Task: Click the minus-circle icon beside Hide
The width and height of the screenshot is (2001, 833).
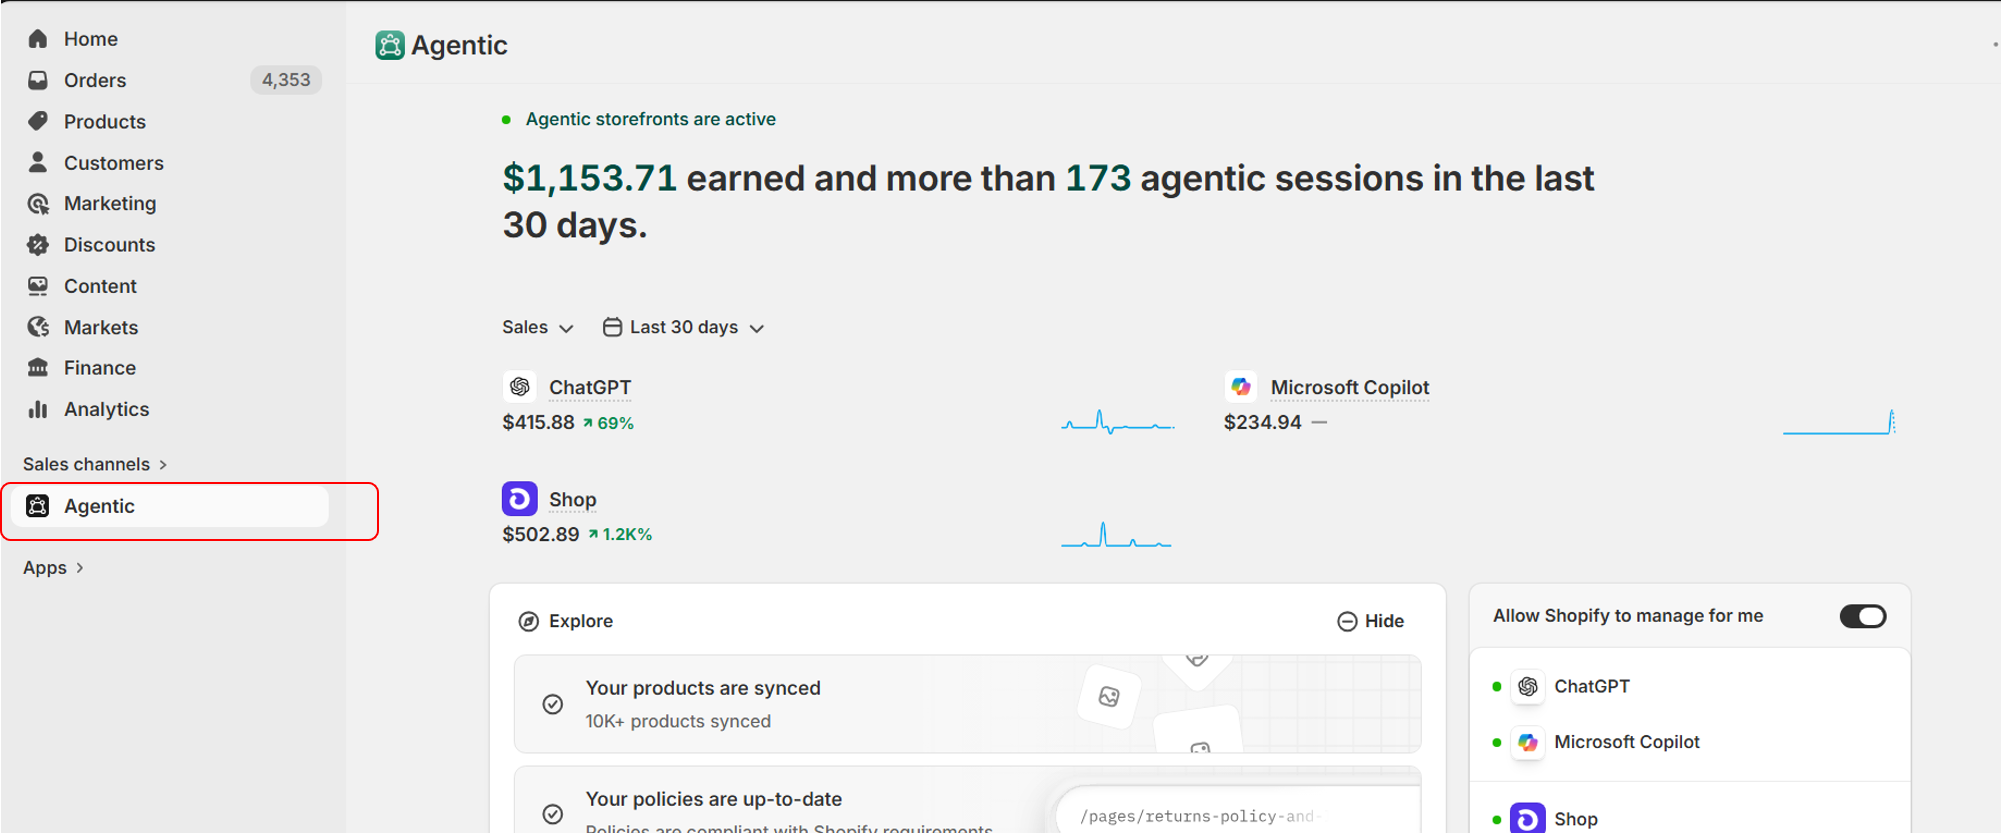Action: [1347, 622]
